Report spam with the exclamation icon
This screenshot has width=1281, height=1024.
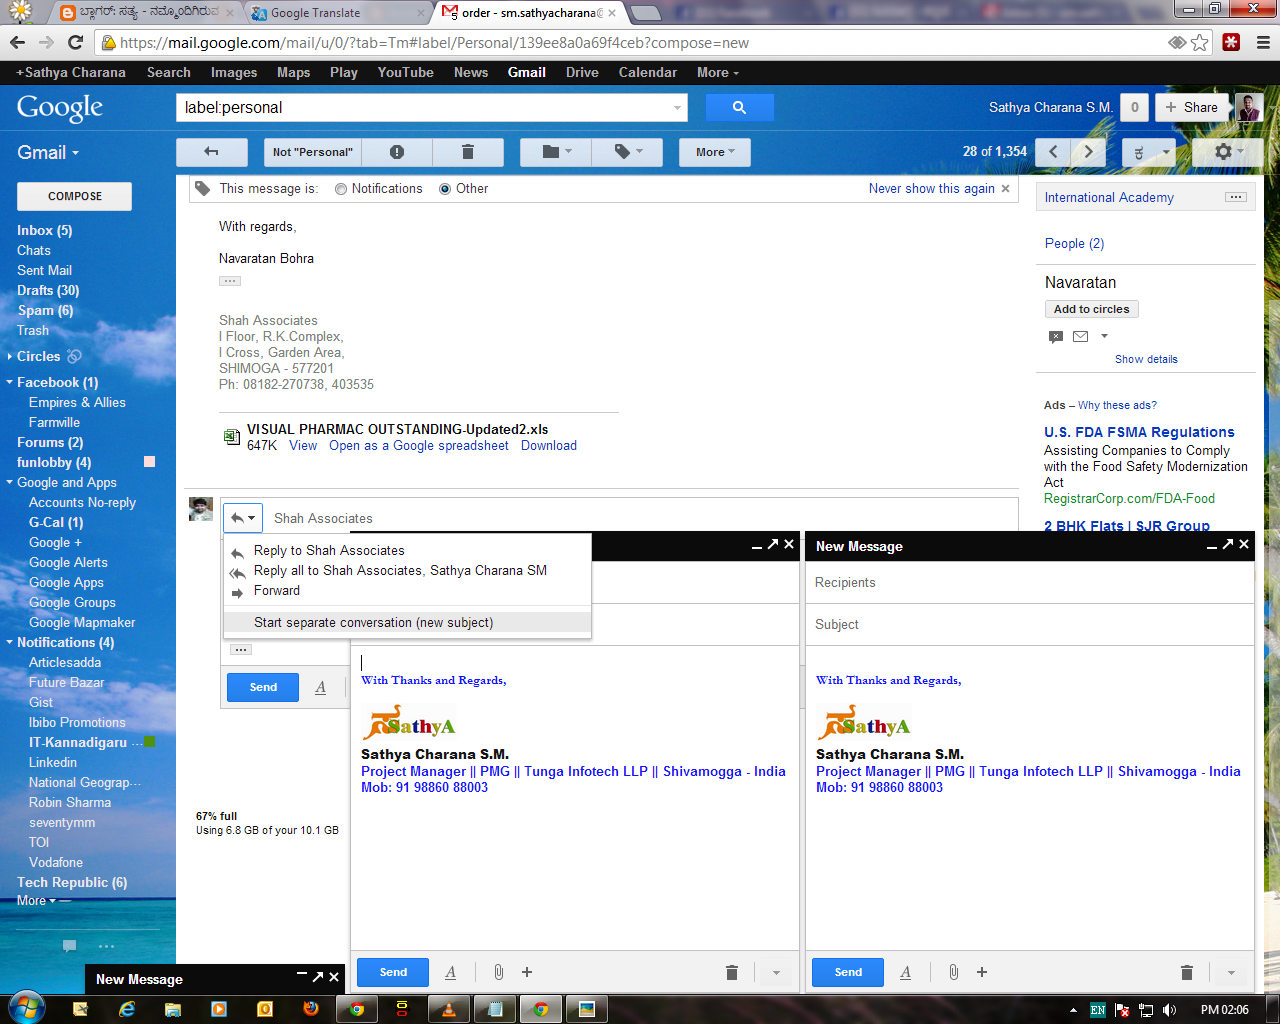397,152
